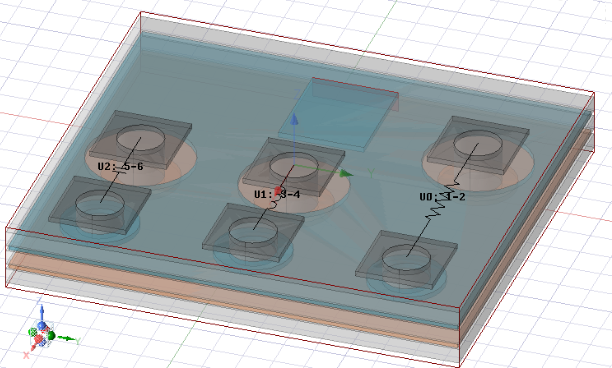612x368 pixels.
Task: Click the red marker on the U1 port
Action: [x=278, y=191]
